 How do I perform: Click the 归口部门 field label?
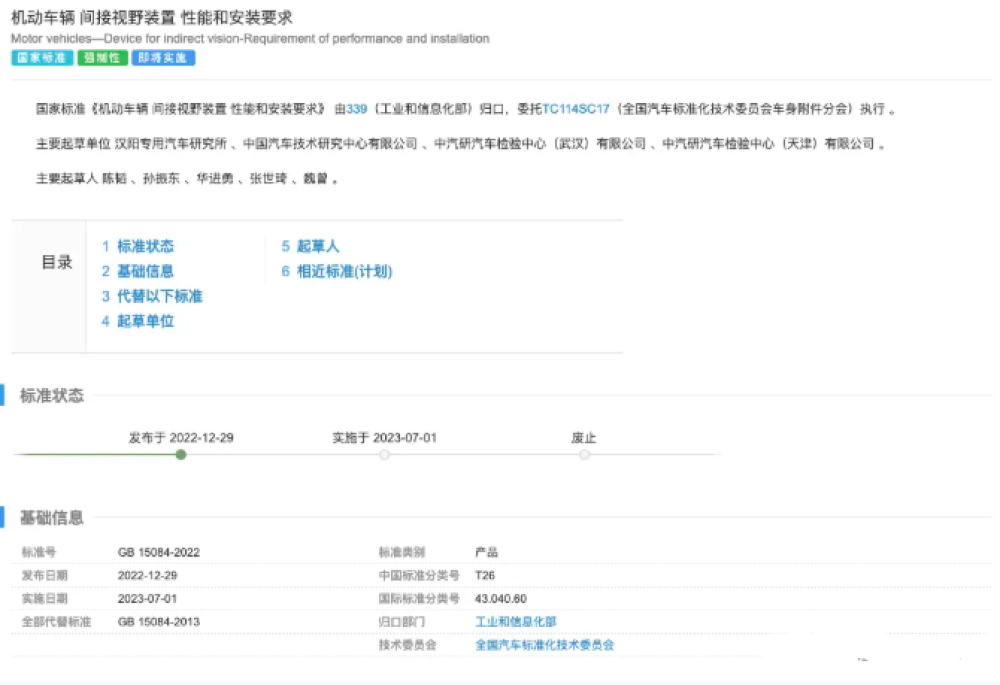click(402, 622)
